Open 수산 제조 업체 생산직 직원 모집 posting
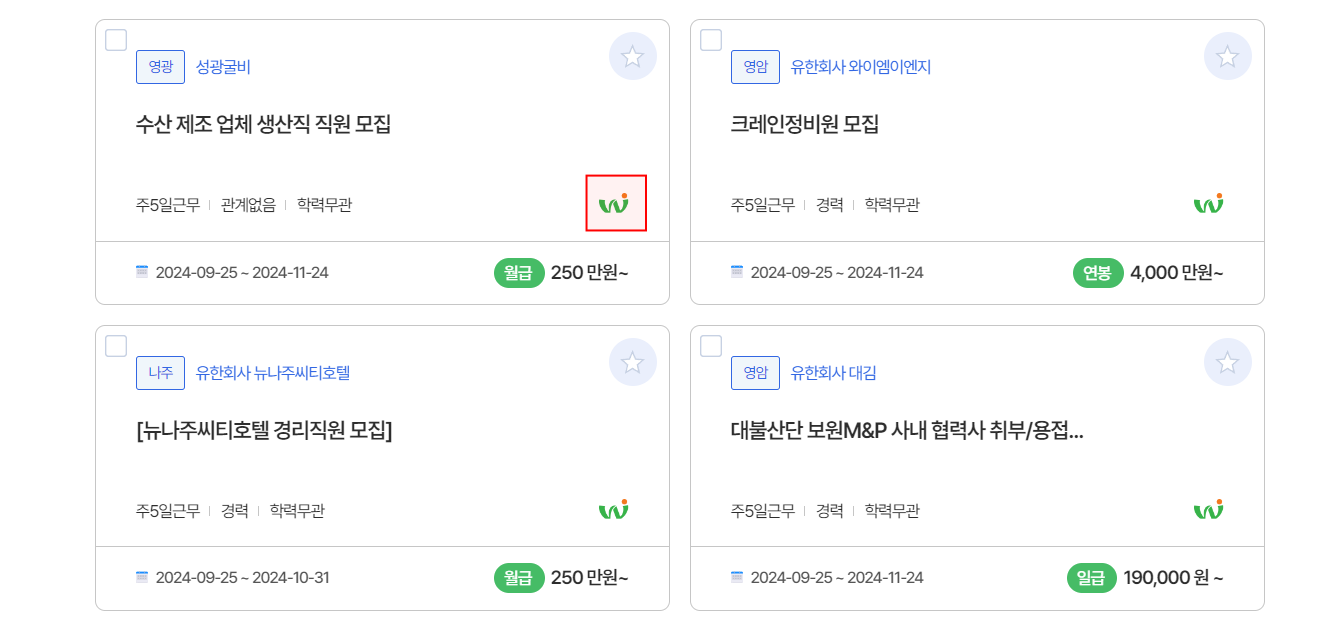Image resolution: width=1328 pixels, height=629 pixels. [263, 125]
